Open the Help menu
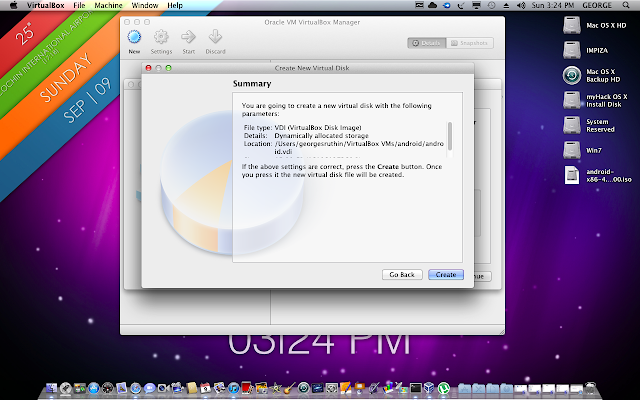 coord(175,5)
